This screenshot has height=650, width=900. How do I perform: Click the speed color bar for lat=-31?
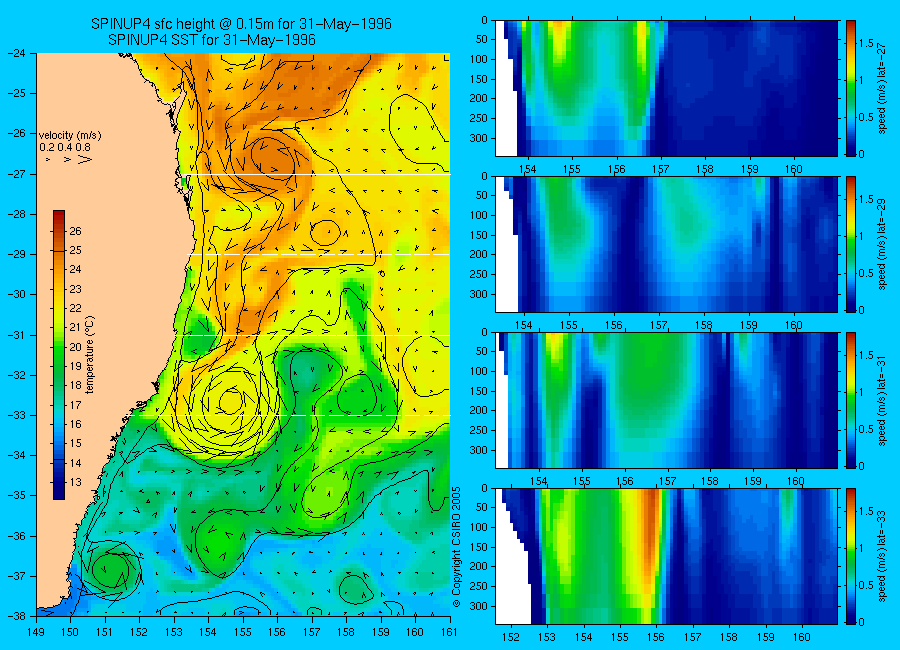pyautogui.click(x=851, y=400)
